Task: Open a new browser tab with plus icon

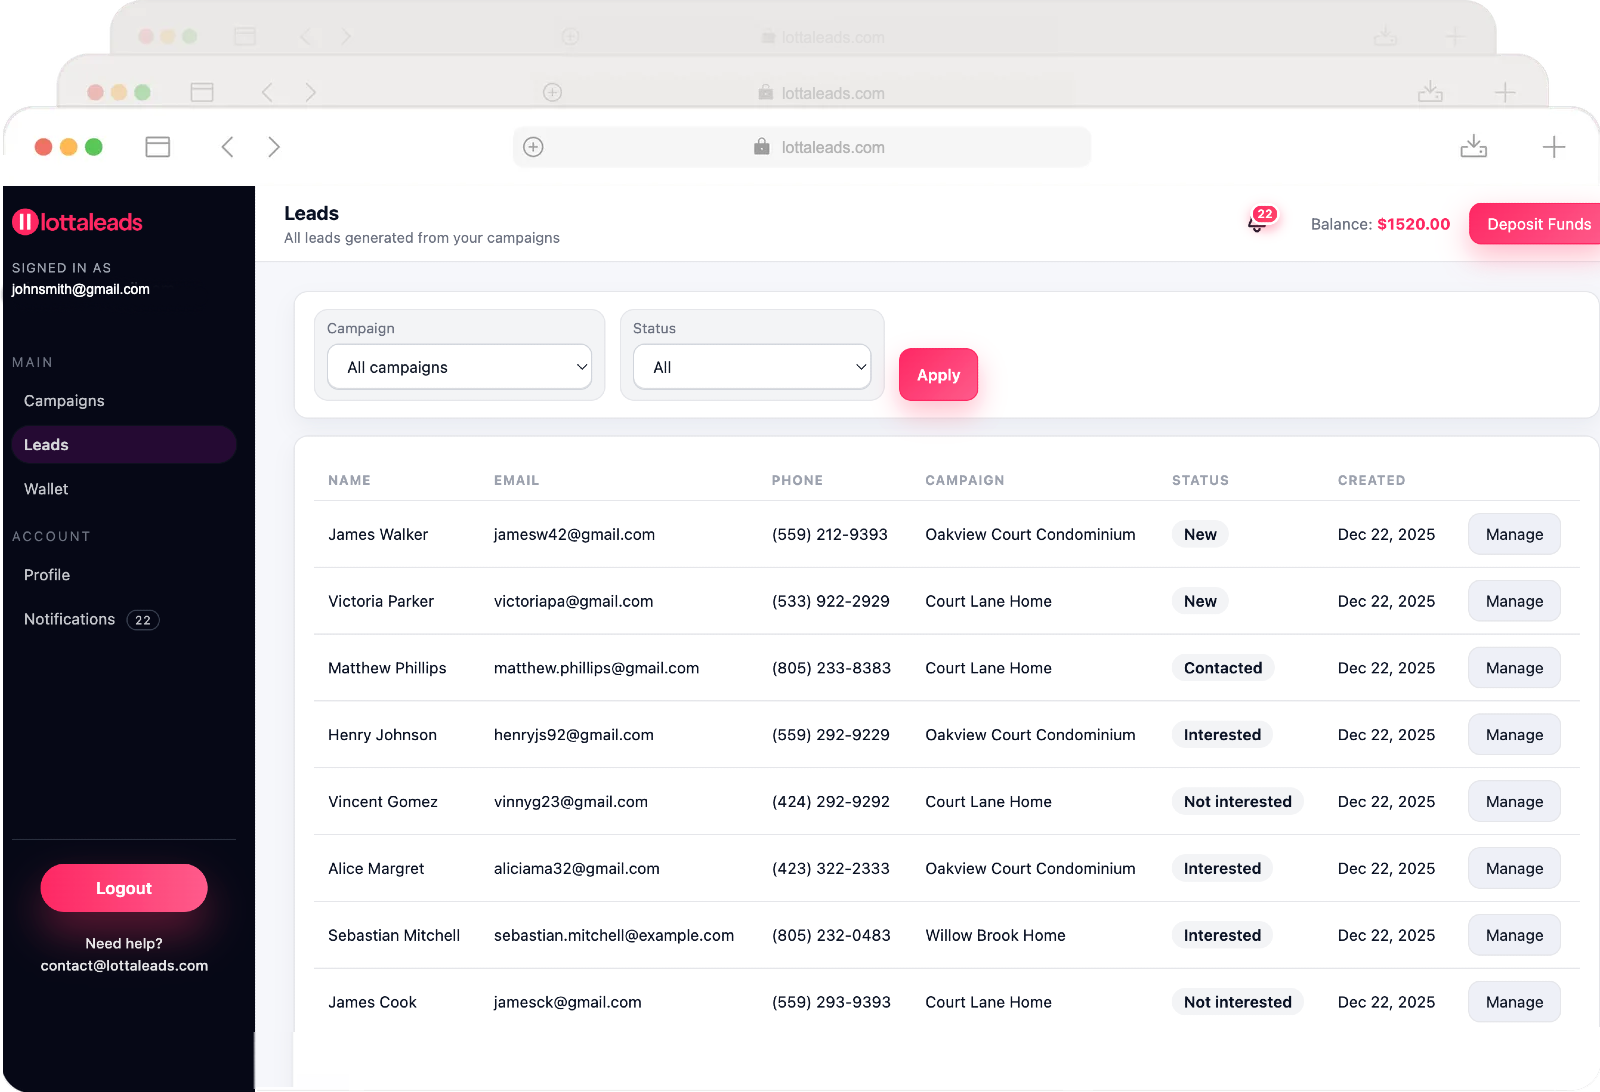Action: pos(1555,146)
